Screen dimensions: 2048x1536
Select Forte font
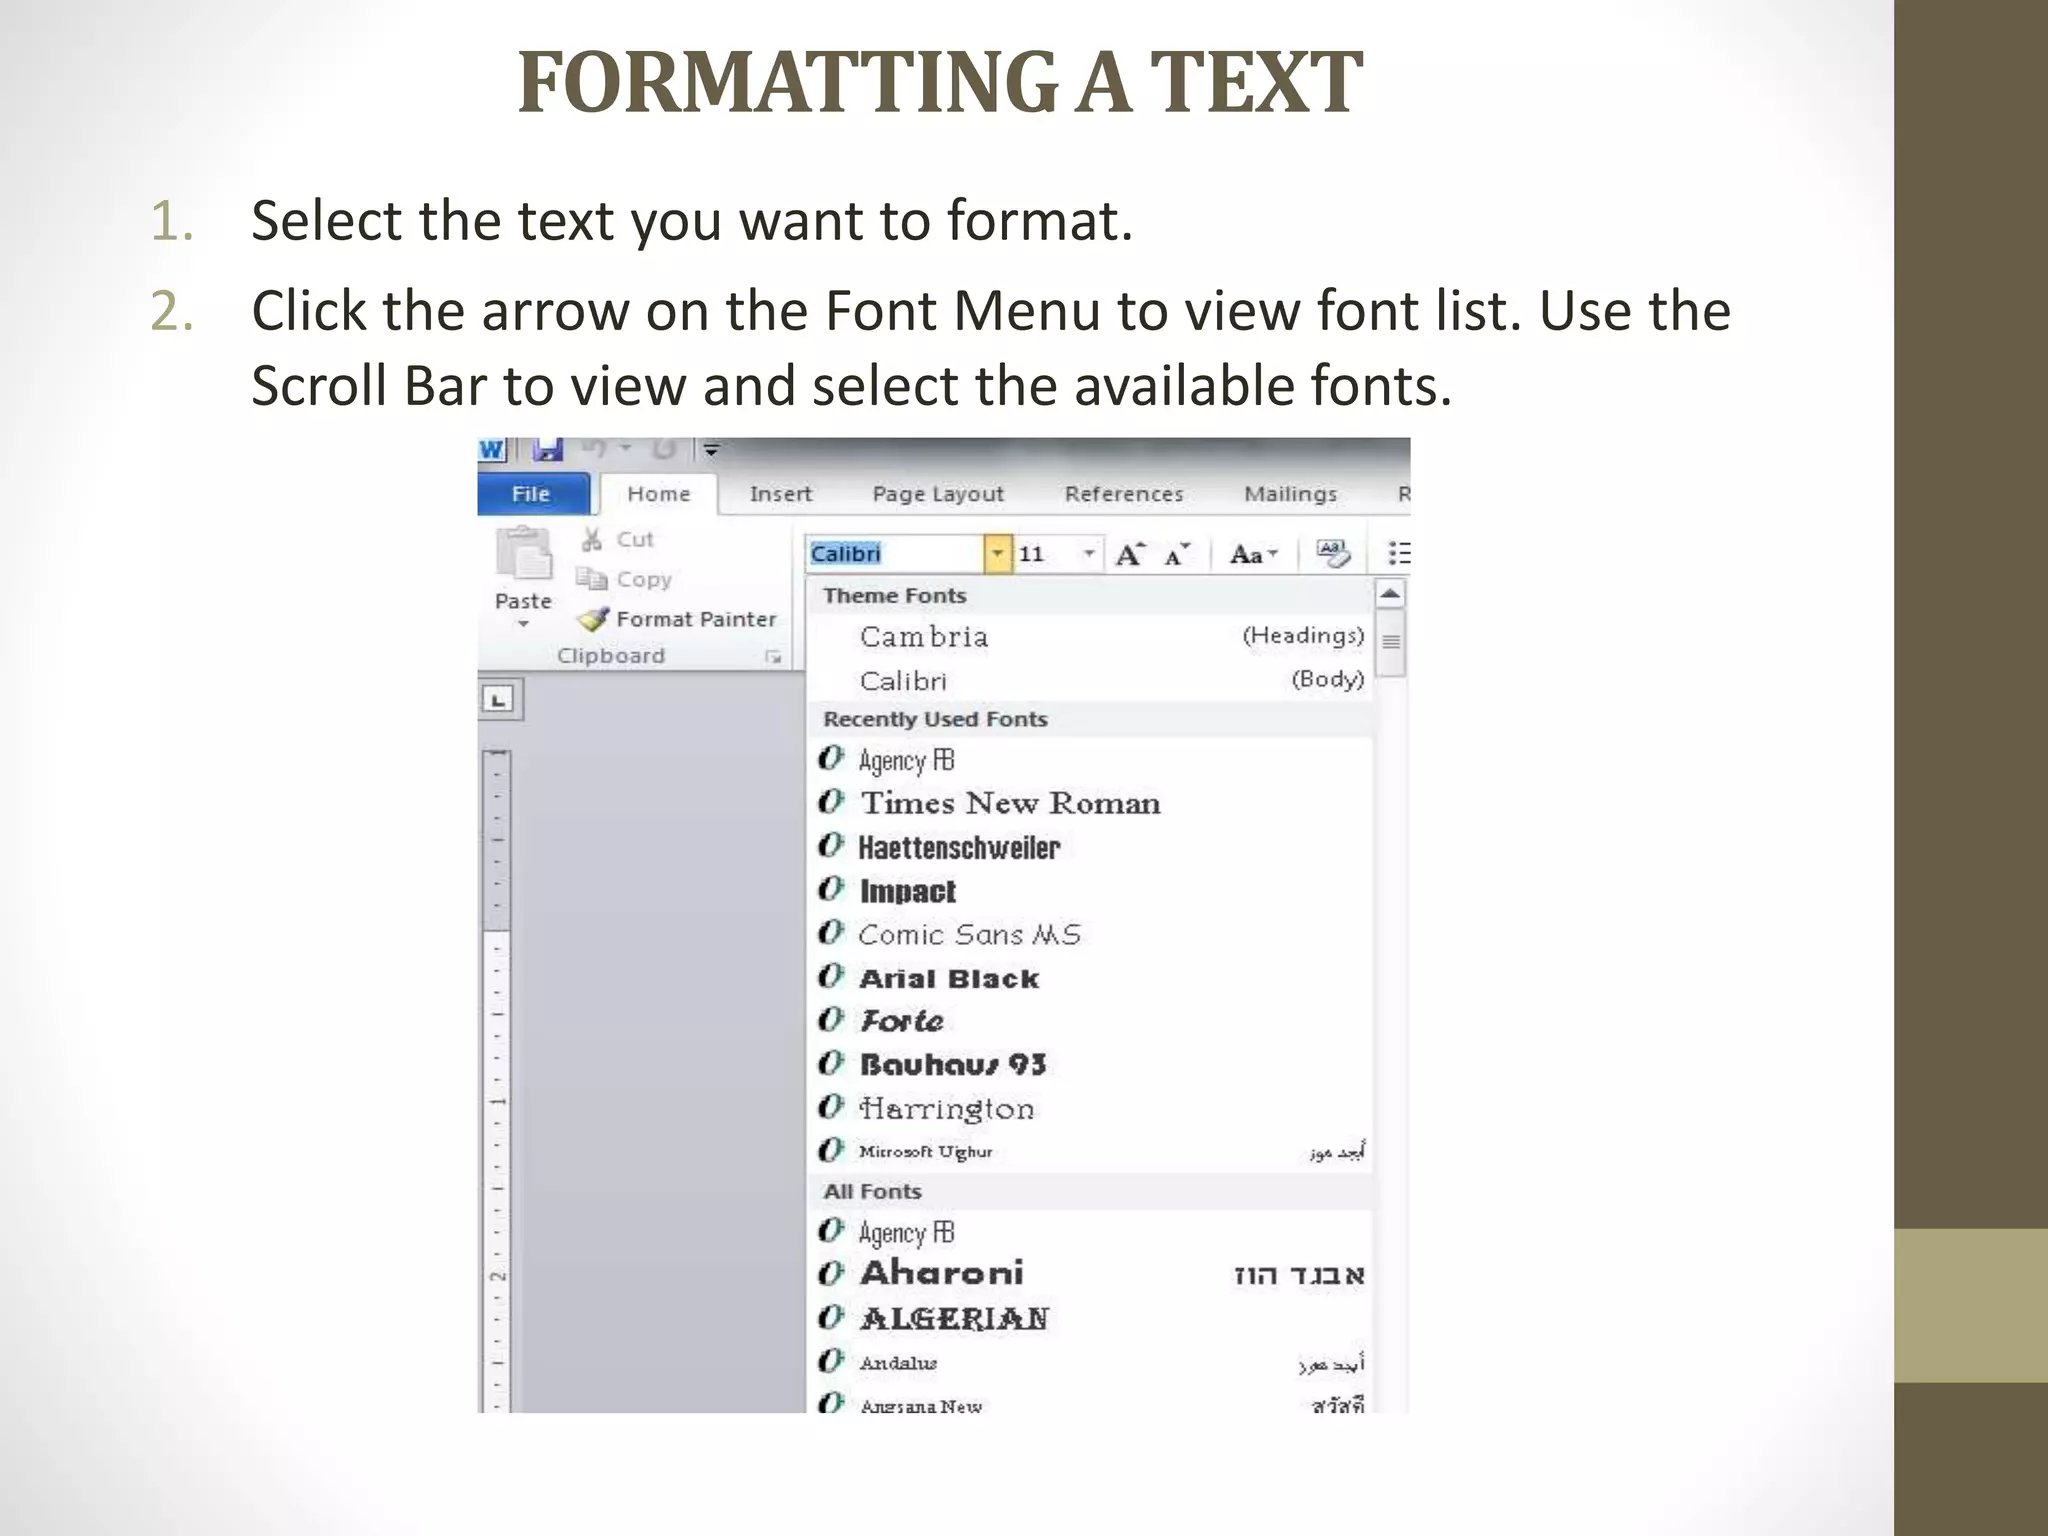(x=1090, y=1021)
